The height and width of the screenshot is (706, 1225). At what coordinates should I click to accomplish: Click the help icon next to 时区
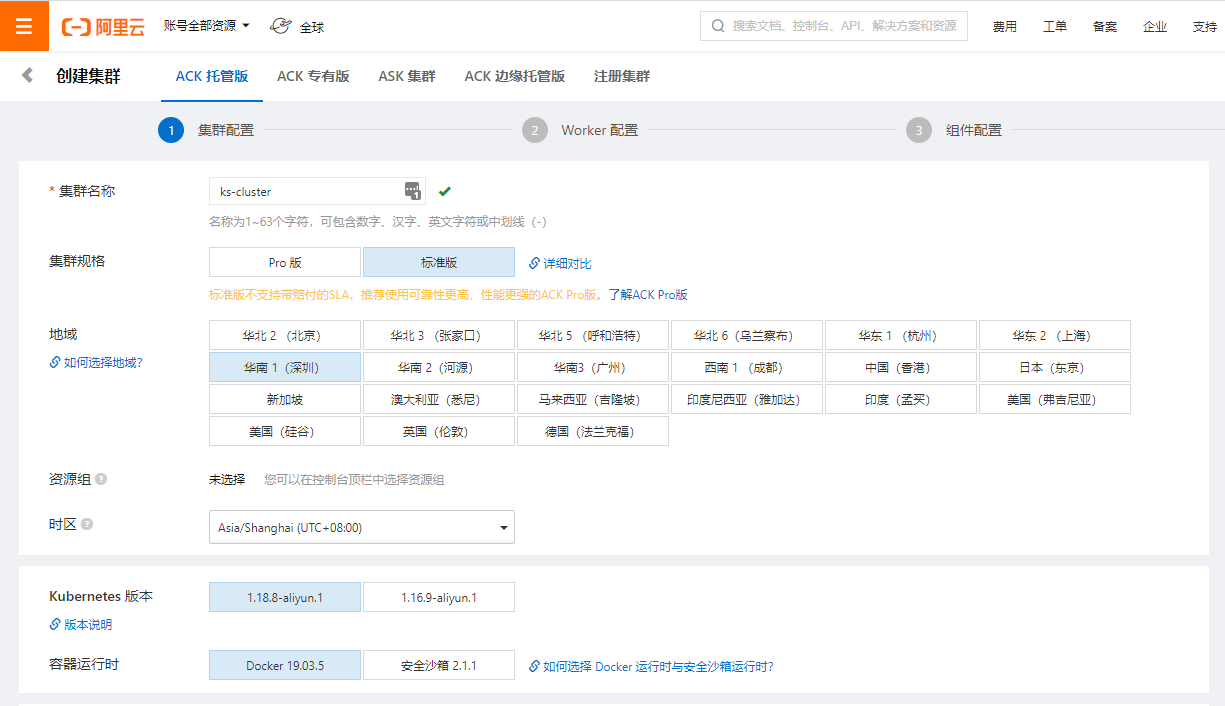pyautogui.click(x=87, y=524)
